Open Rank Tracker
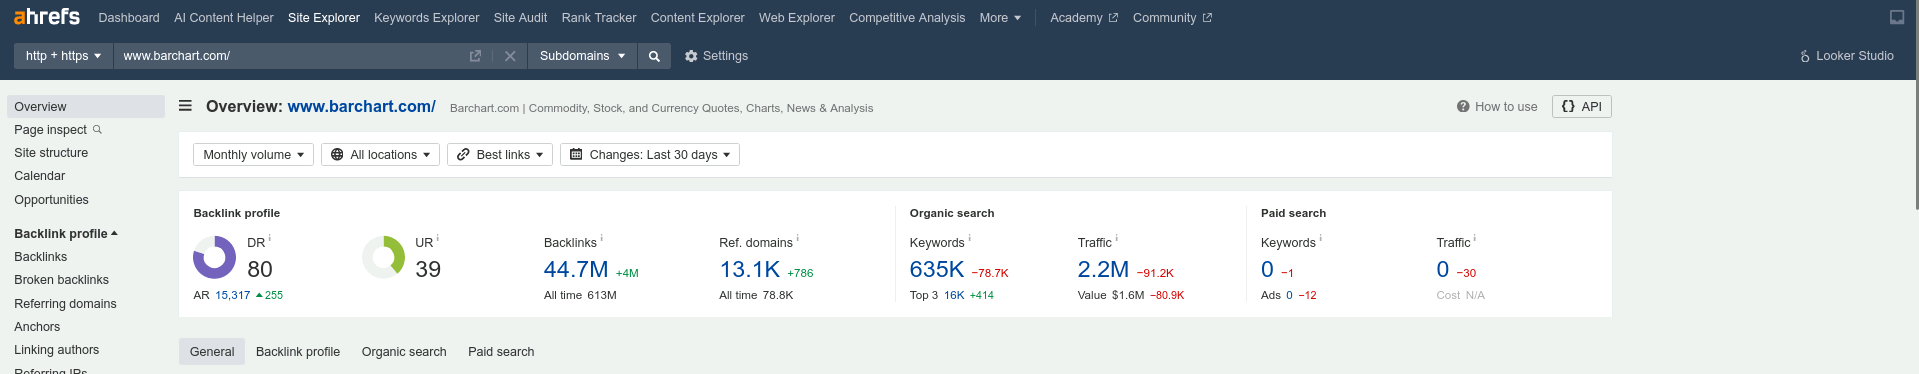This screenshot has height=374, width=1919. point(599,18)
